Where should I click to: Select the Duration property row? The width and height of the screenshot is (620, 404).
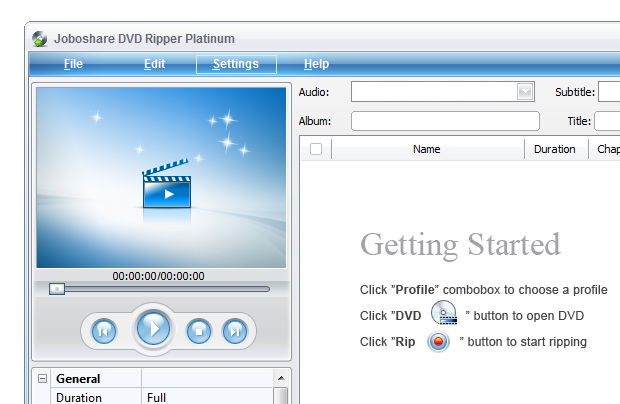(x=161, y=397)
